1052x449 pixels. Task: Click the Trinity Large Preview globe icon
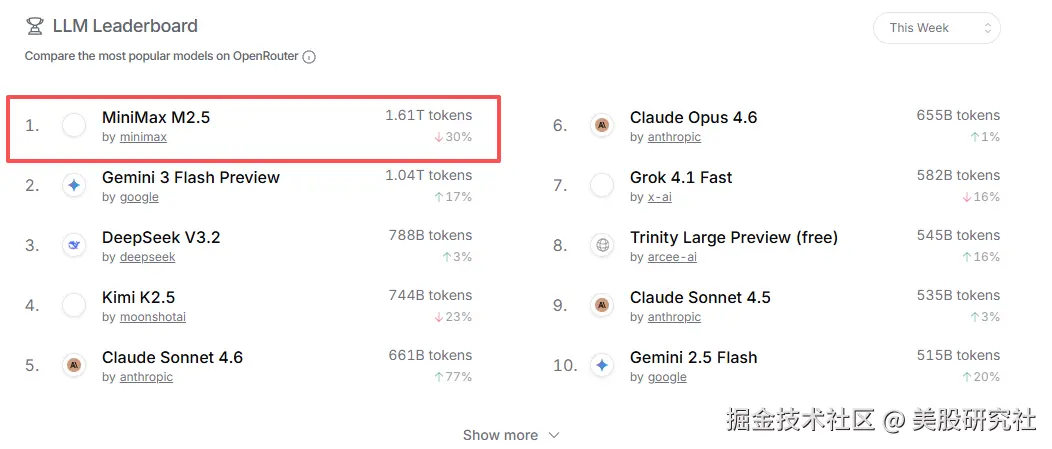602,245
